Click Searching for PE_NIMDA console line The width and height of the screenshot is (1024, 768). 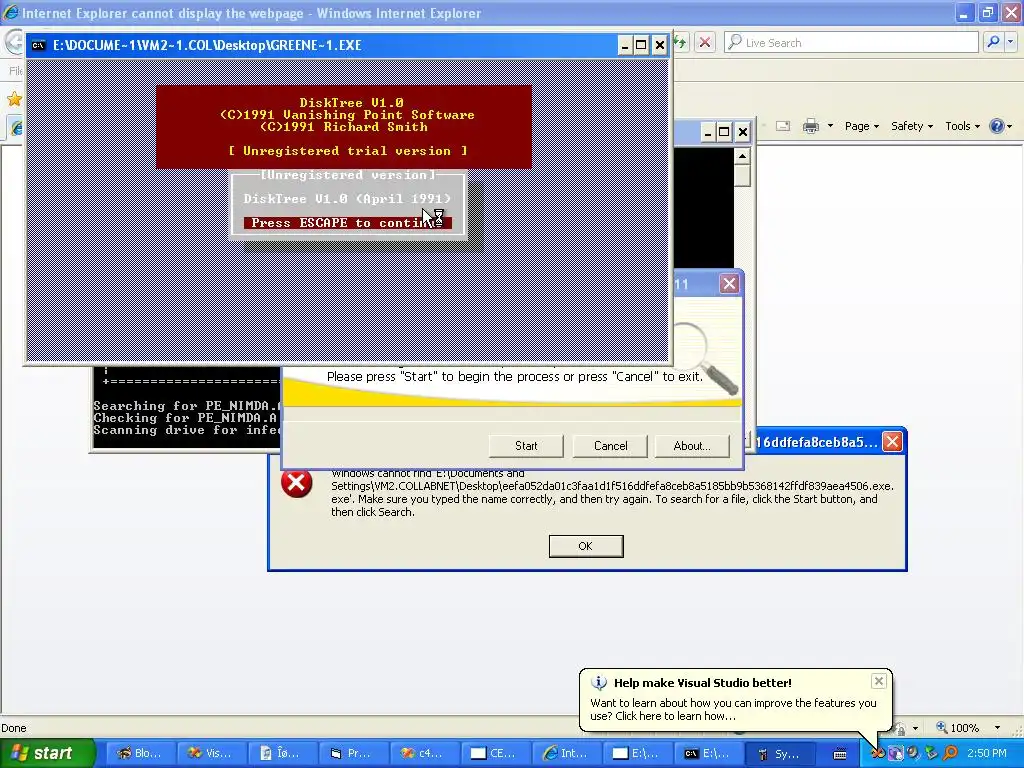pos(187,406)
